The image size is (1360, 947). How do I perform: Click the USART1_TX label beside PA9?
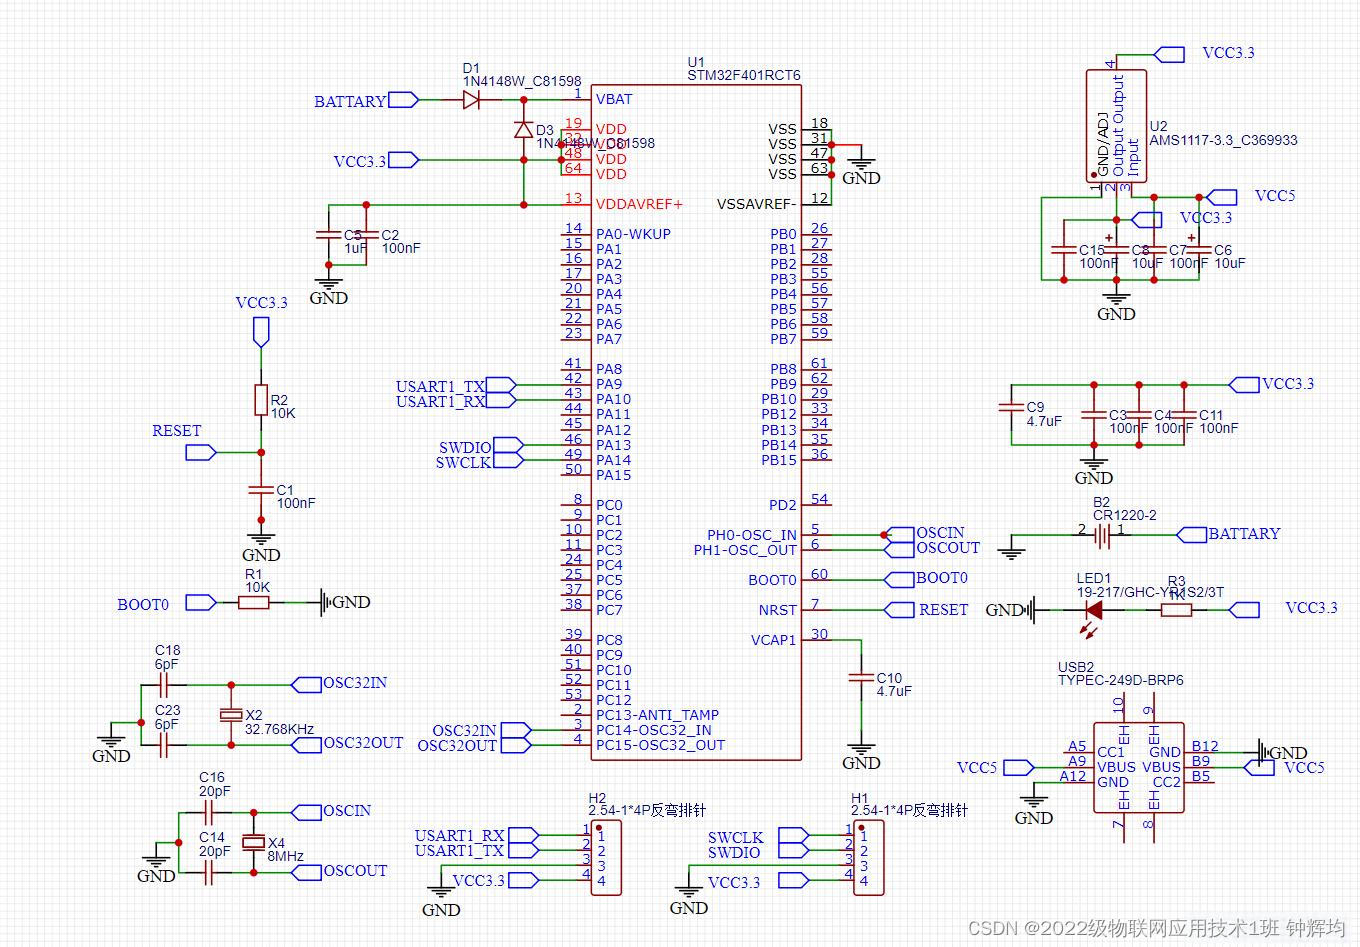(444, 386)
